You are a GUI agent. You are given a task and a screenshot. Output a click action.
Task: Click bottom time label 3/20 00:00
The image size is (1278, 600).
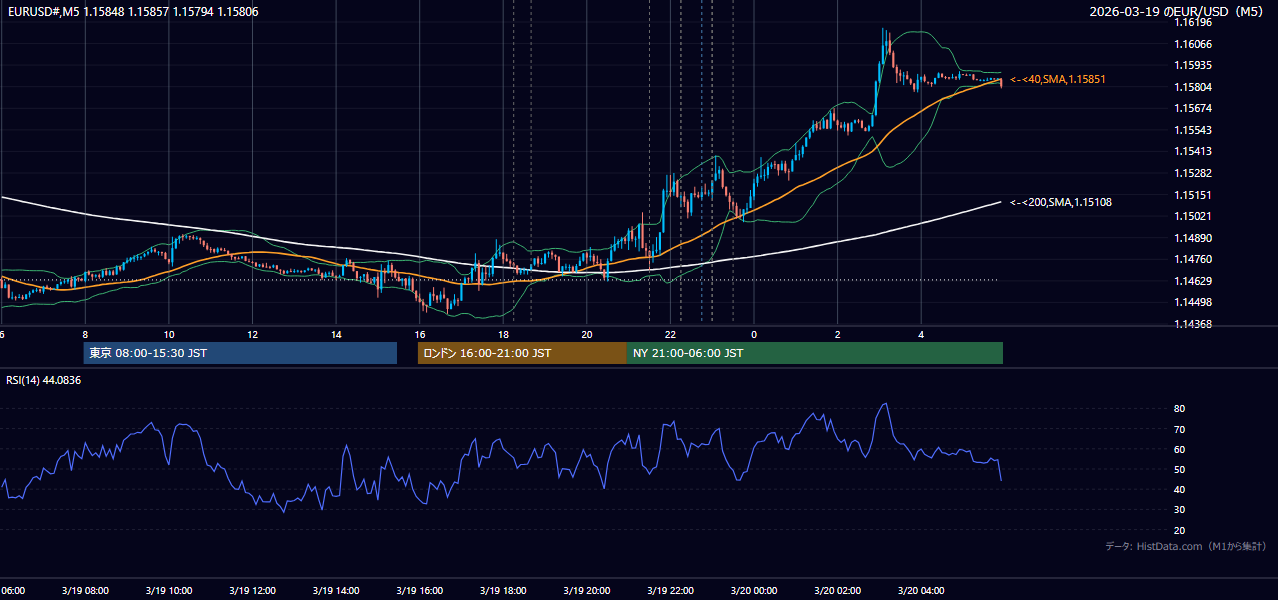pyautogui.click(x=754, y=591)
